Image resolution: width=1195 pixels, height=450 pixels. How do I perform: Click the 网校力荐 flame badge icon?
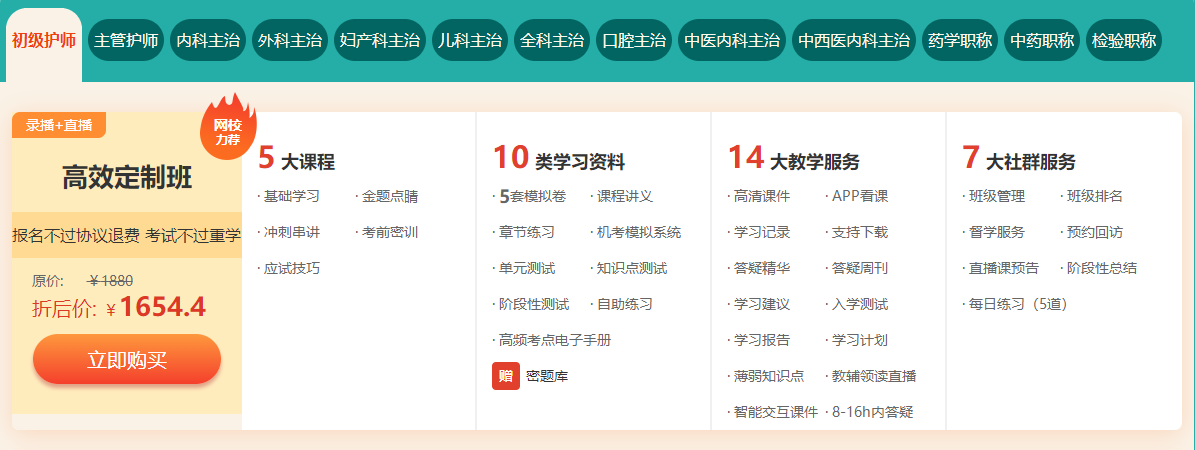pyautogui.click(x=227, y=124)
